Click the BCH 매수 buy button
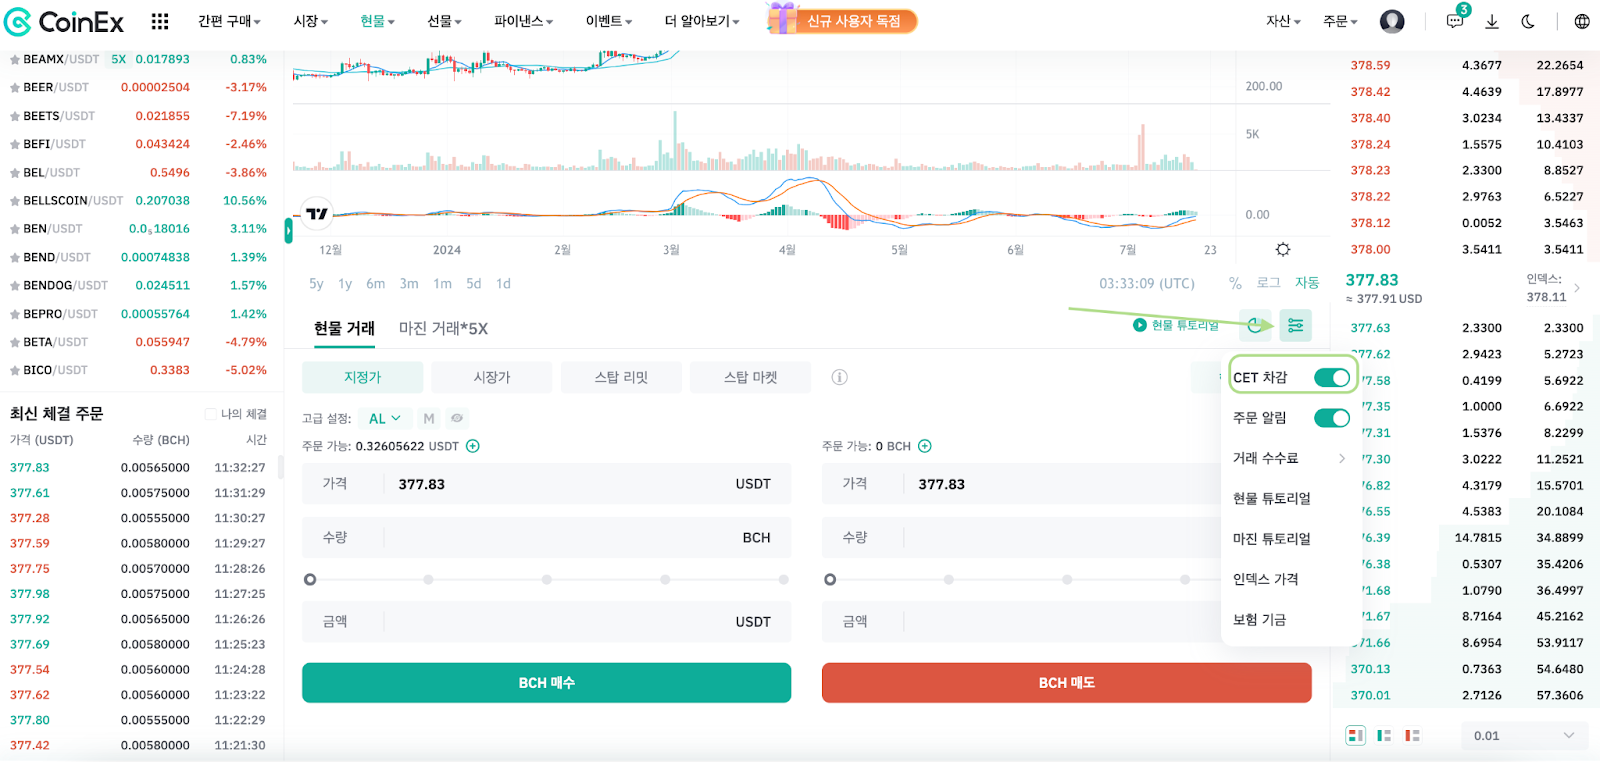This screenshot has height=762, width=1600. point(546,683)
